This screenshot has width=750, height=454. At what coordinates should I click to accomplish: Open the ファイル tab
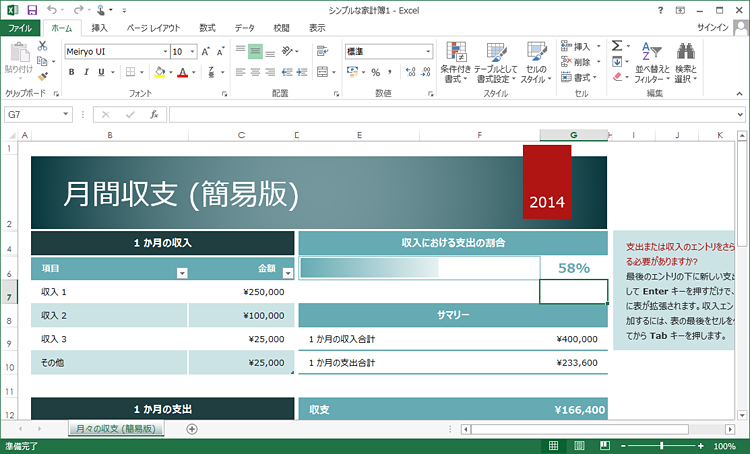point(20,28)
